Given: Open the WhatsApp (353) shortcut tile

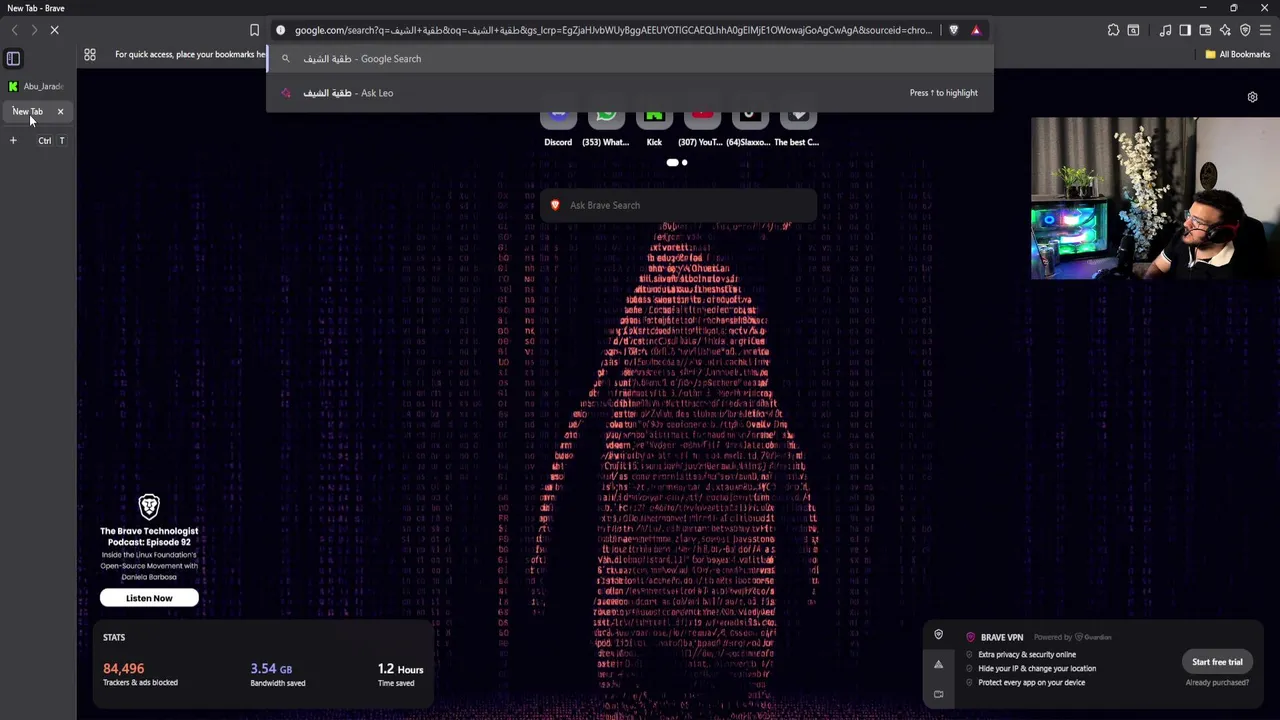Looking at the screenshot, I should [606, 129].
